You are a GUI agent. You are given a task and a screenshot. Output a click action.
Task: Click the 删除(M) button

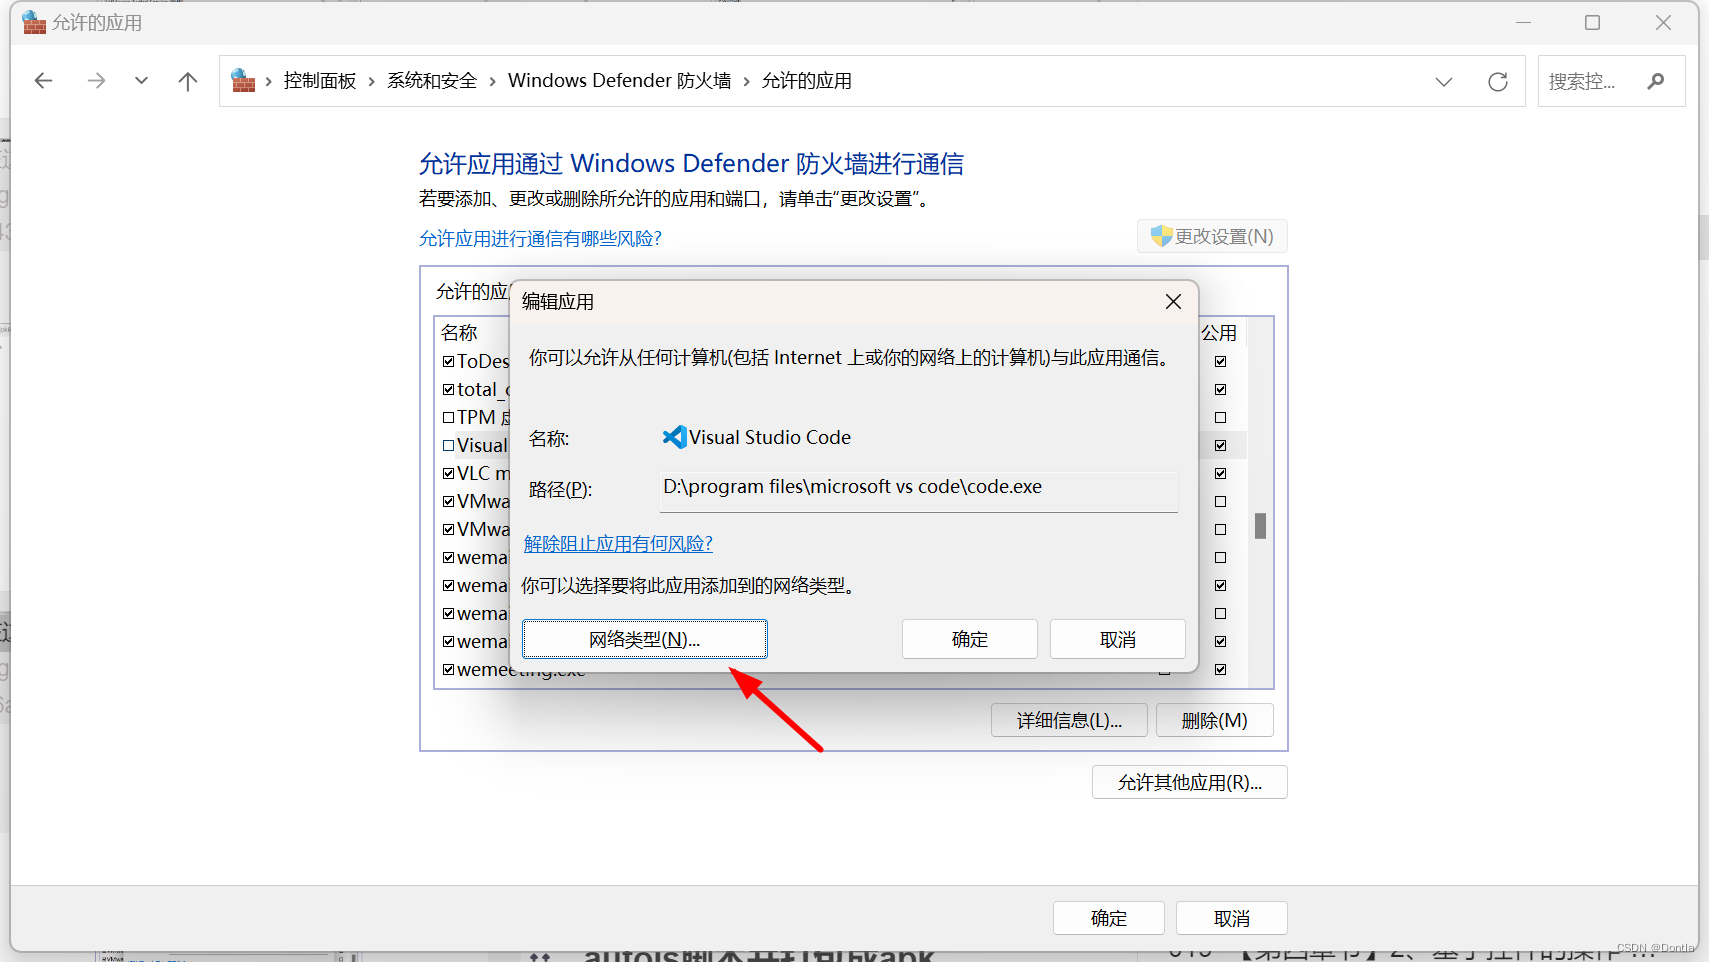1214,720
